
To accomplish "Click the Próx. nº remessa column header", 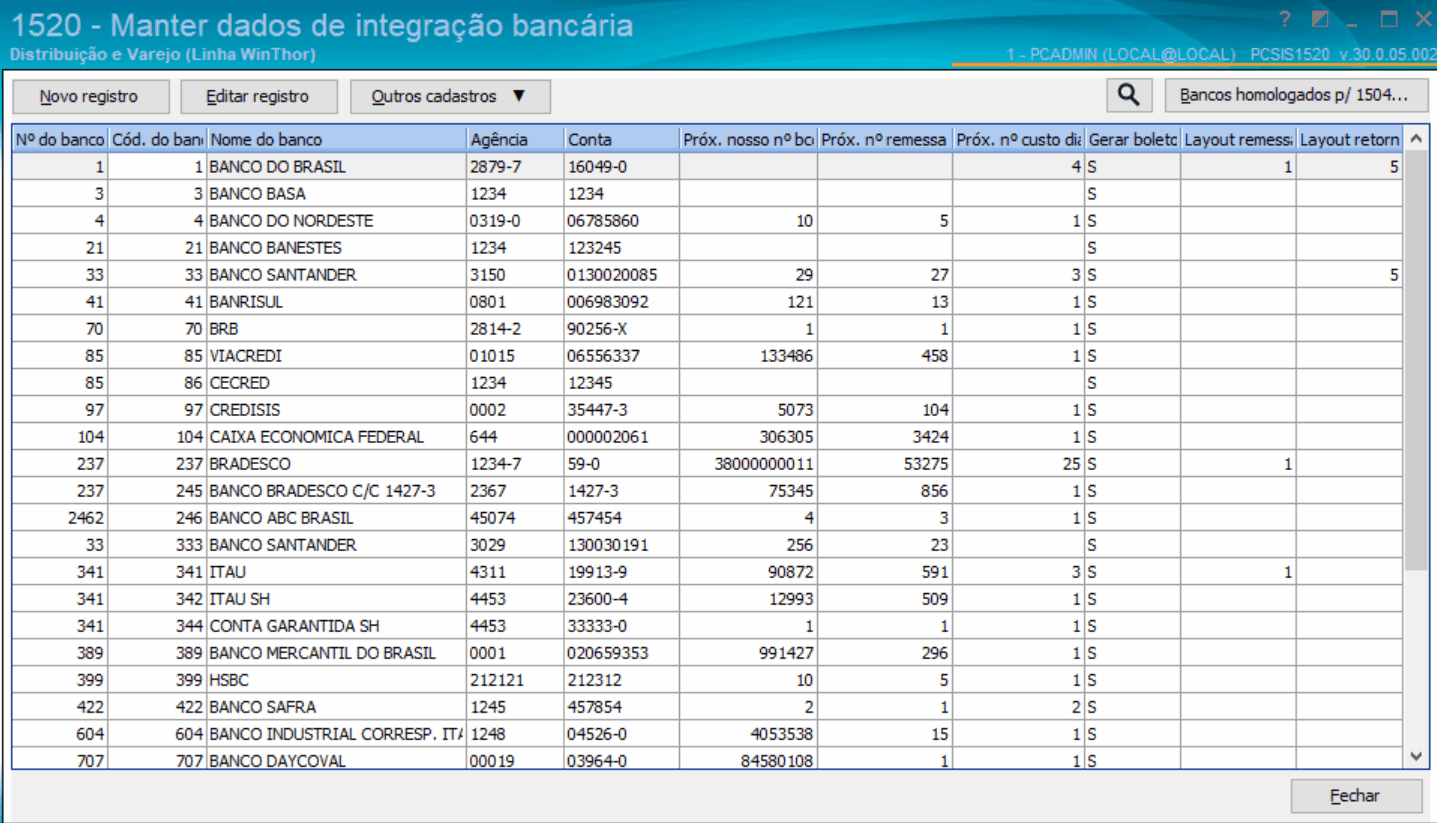I will (885, 139).
